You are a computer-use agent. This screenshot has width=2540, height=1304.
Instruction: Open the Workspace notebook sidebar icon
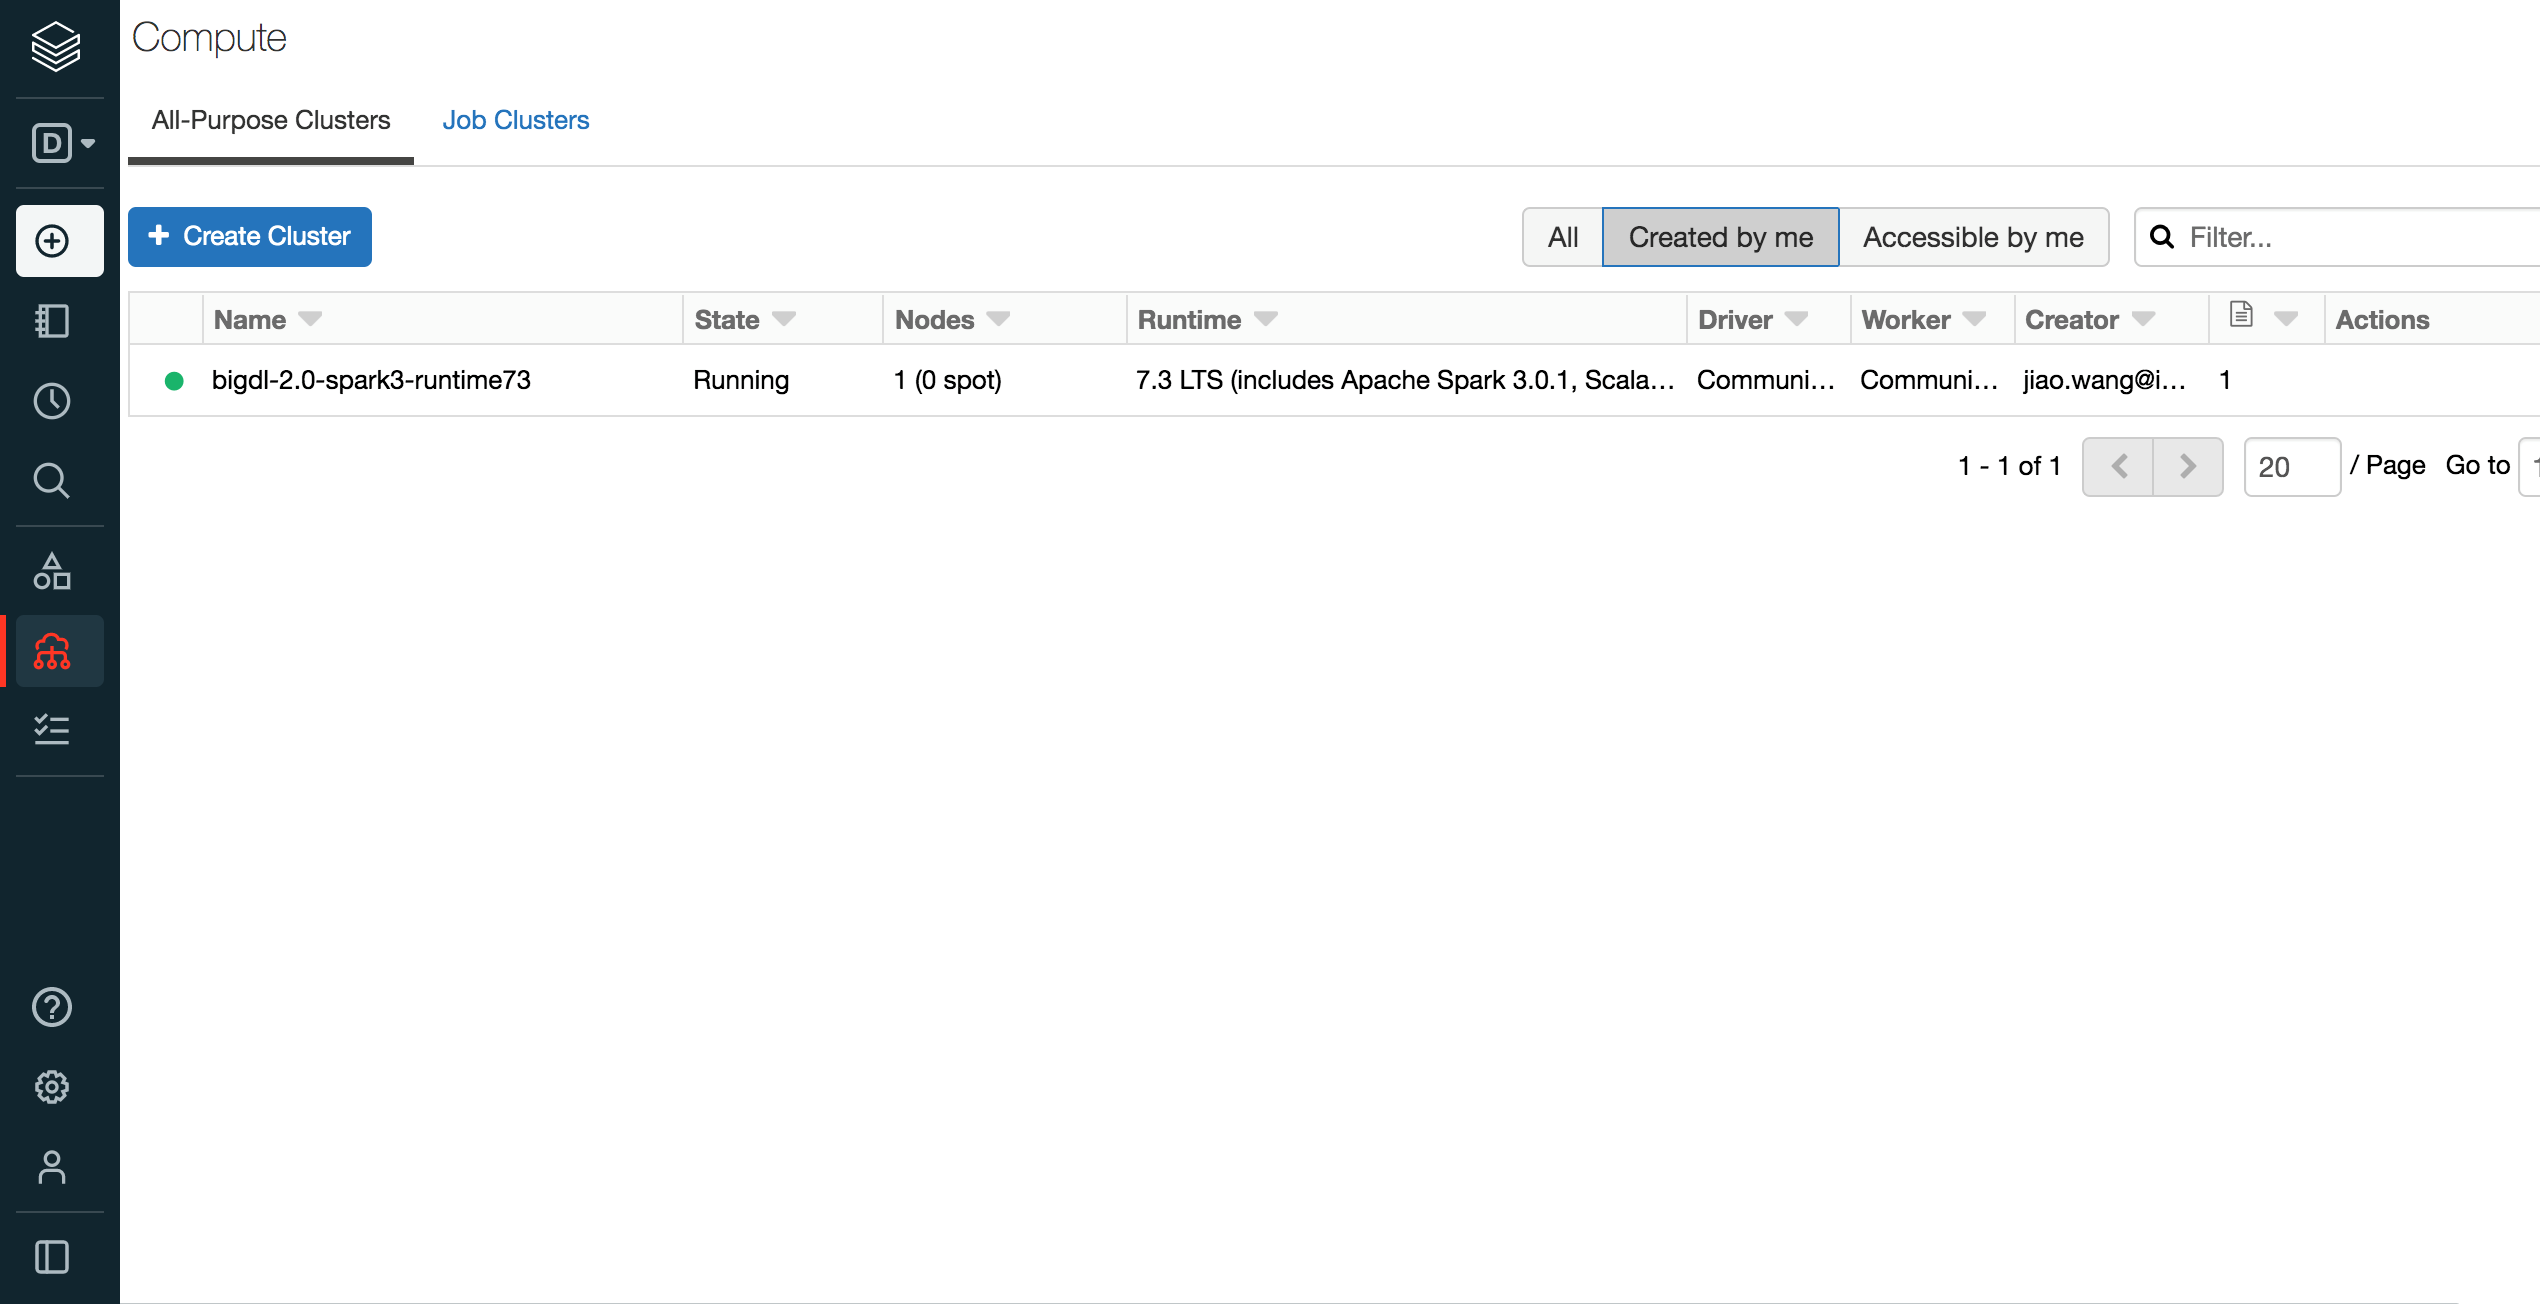tap(52, 321)
